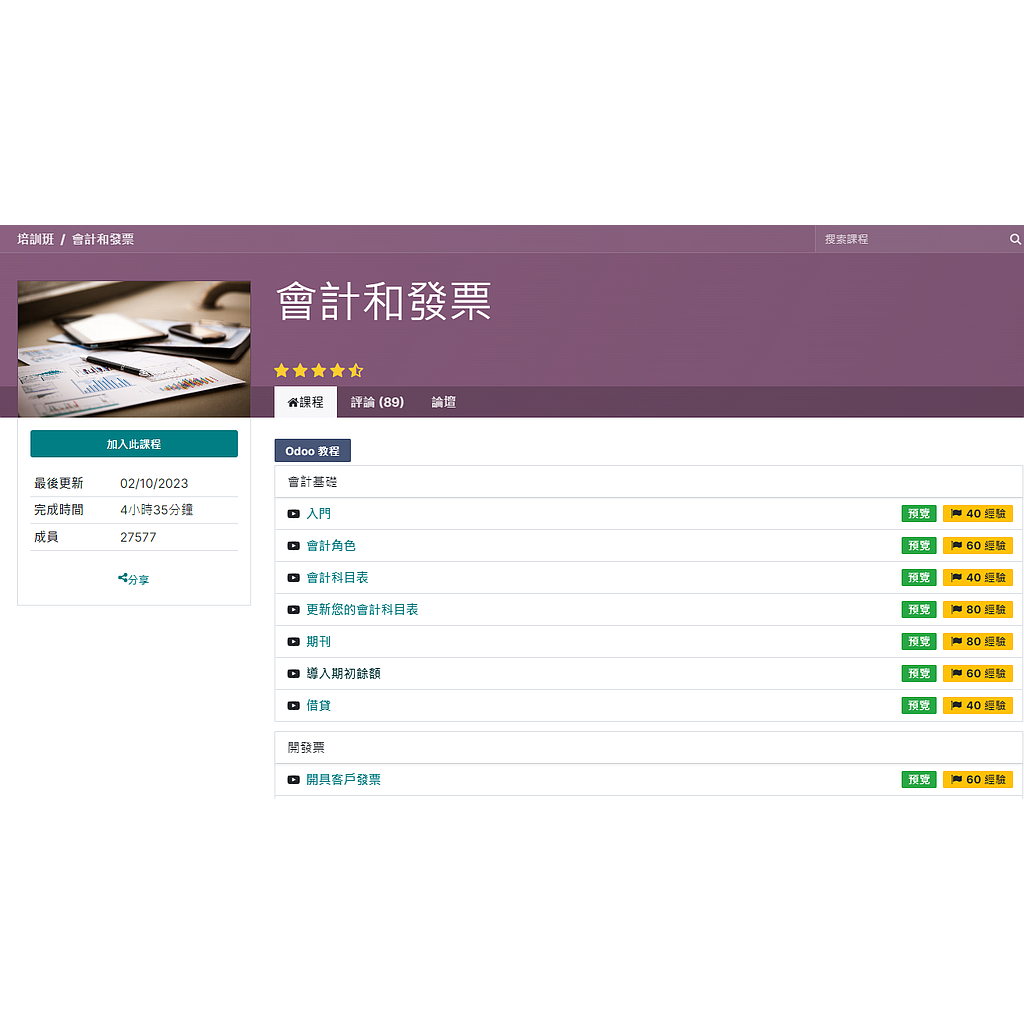Click the 27577 members value
This screenshot has width=1024, height=1024.
[x=138, y=537]
